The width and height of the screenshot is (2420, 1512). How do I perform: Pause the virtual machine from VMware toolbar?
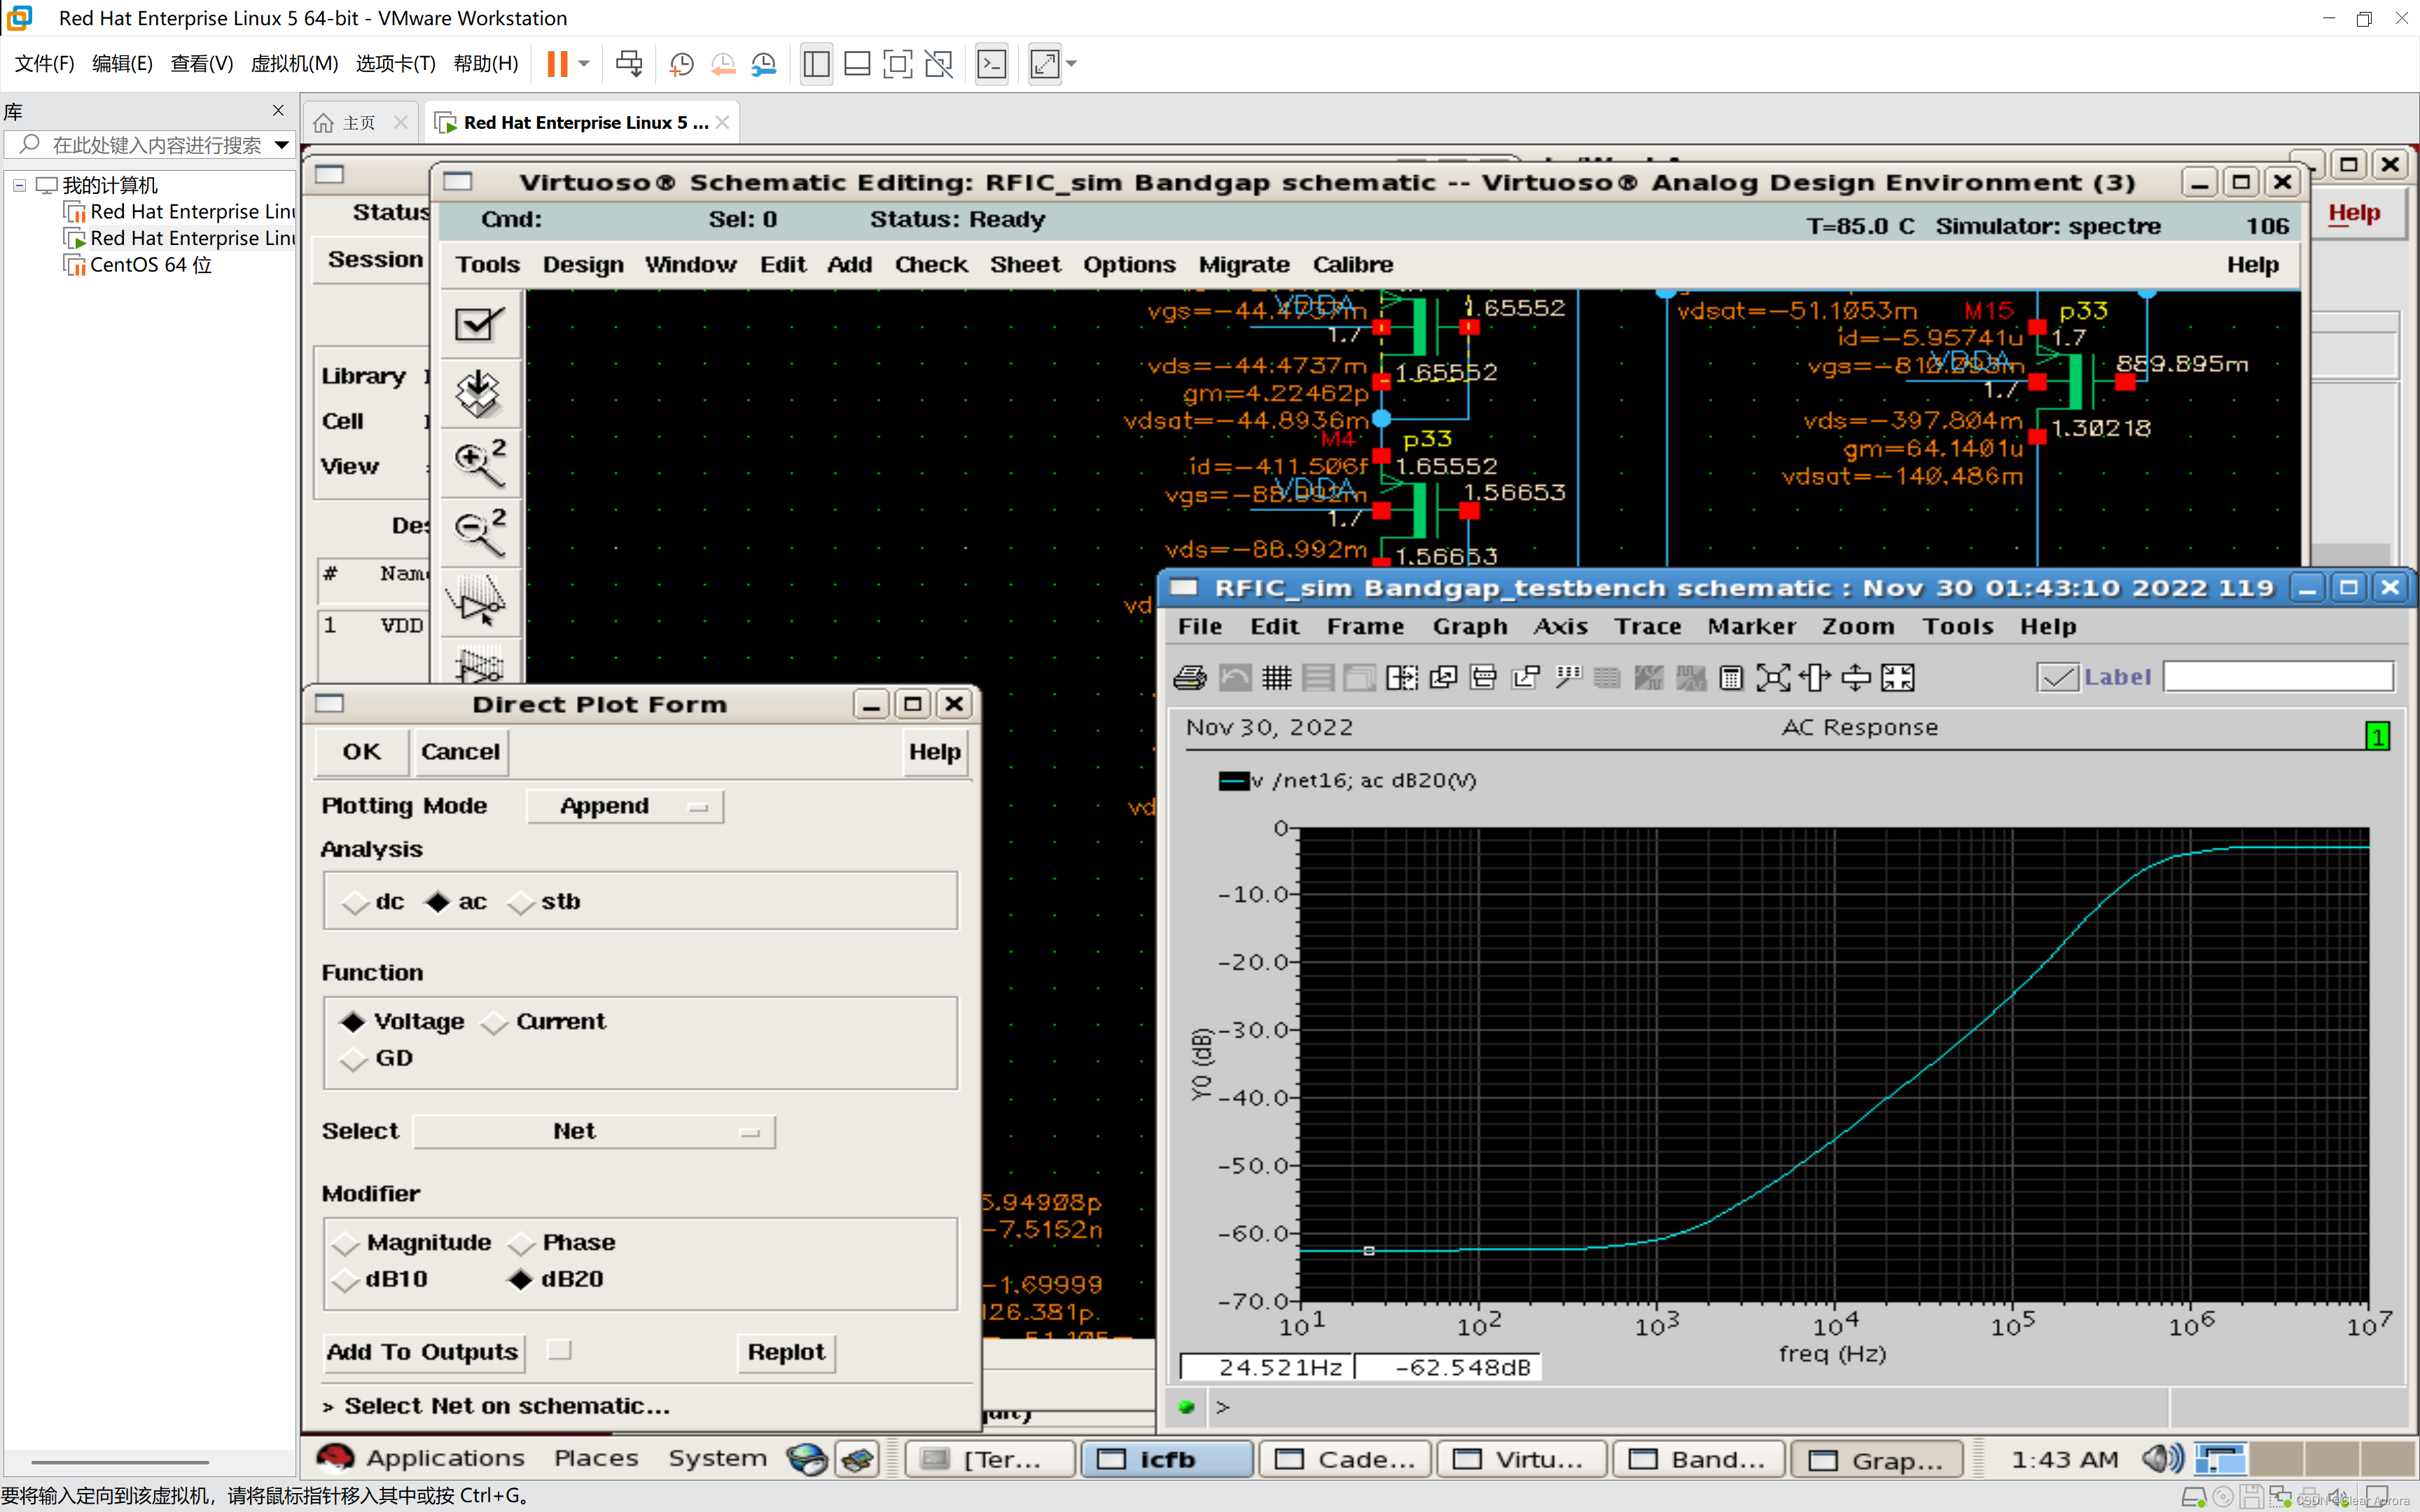coord(557,64)
